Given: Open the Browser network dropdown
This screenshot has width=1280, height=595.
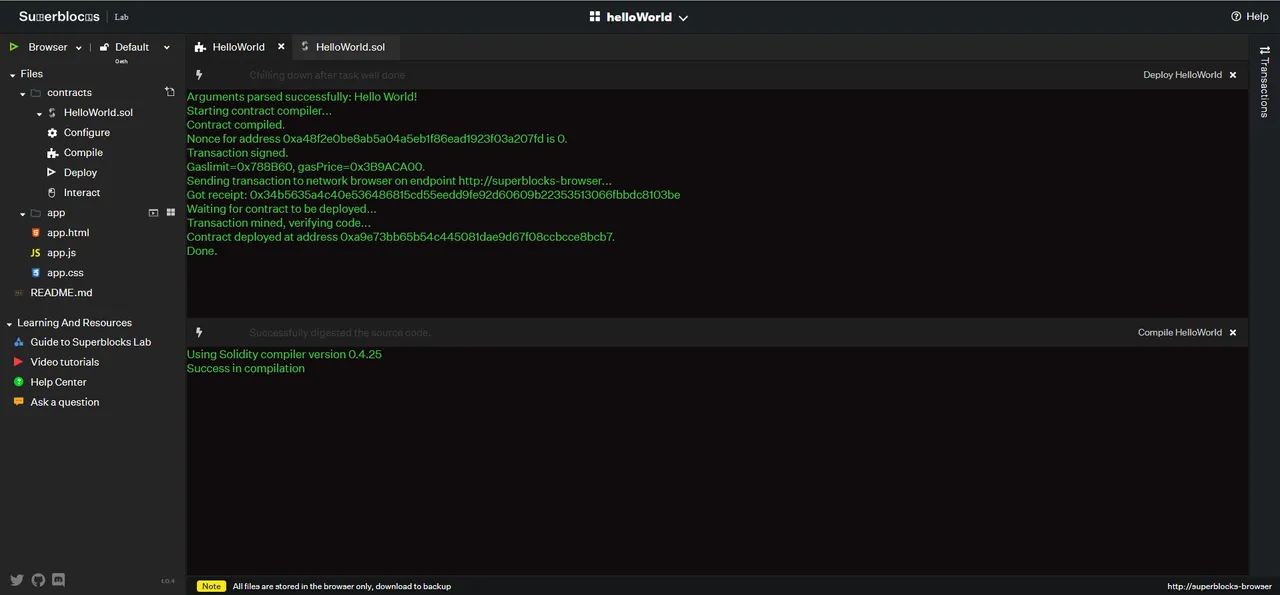Looking at the screenshot, I should 55,47.
